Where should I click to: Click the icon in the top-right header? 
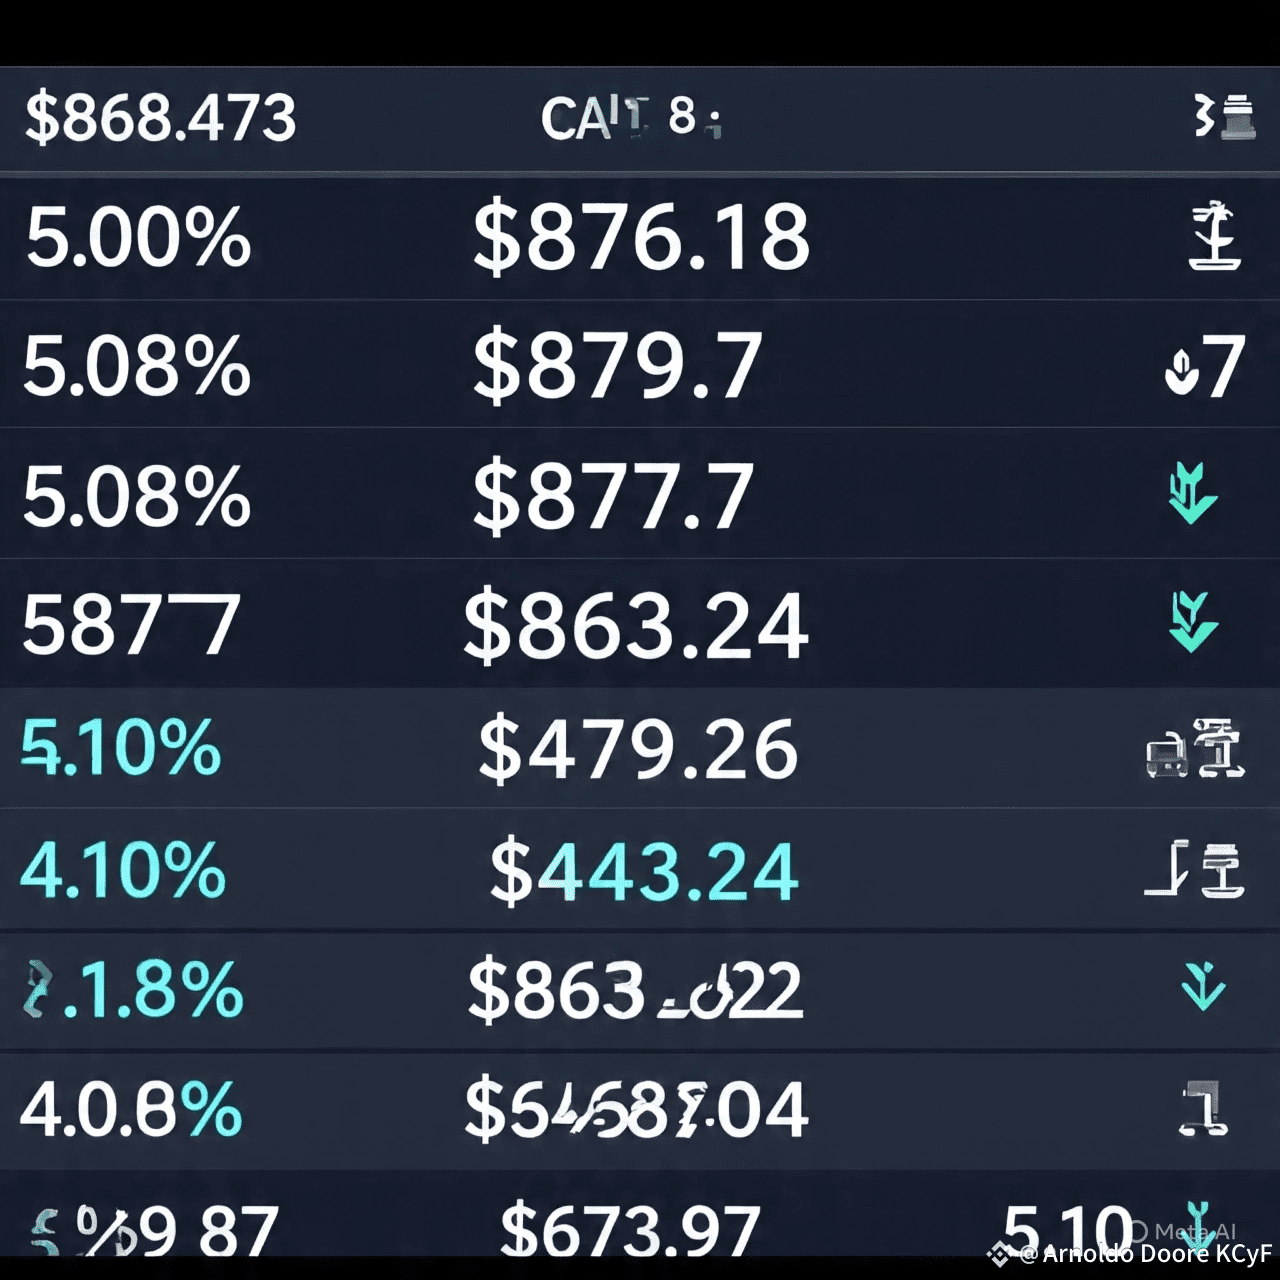coord(1226,116)
